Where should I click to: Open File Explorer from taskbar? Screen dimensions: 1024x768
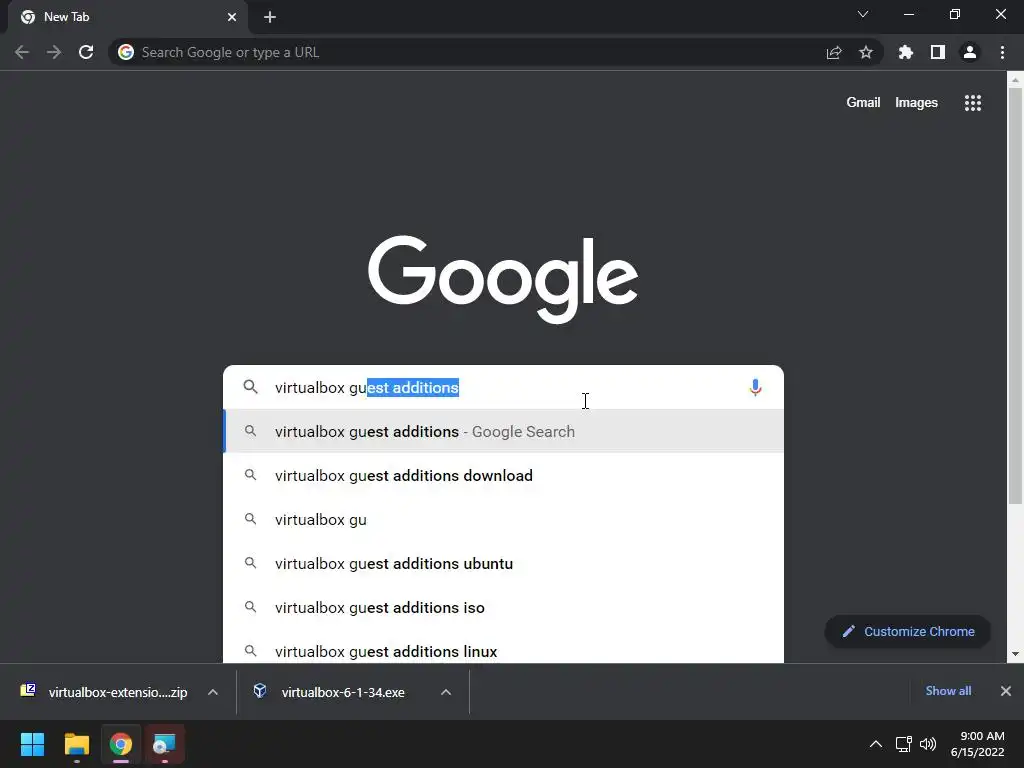click(x=76, y=744)
